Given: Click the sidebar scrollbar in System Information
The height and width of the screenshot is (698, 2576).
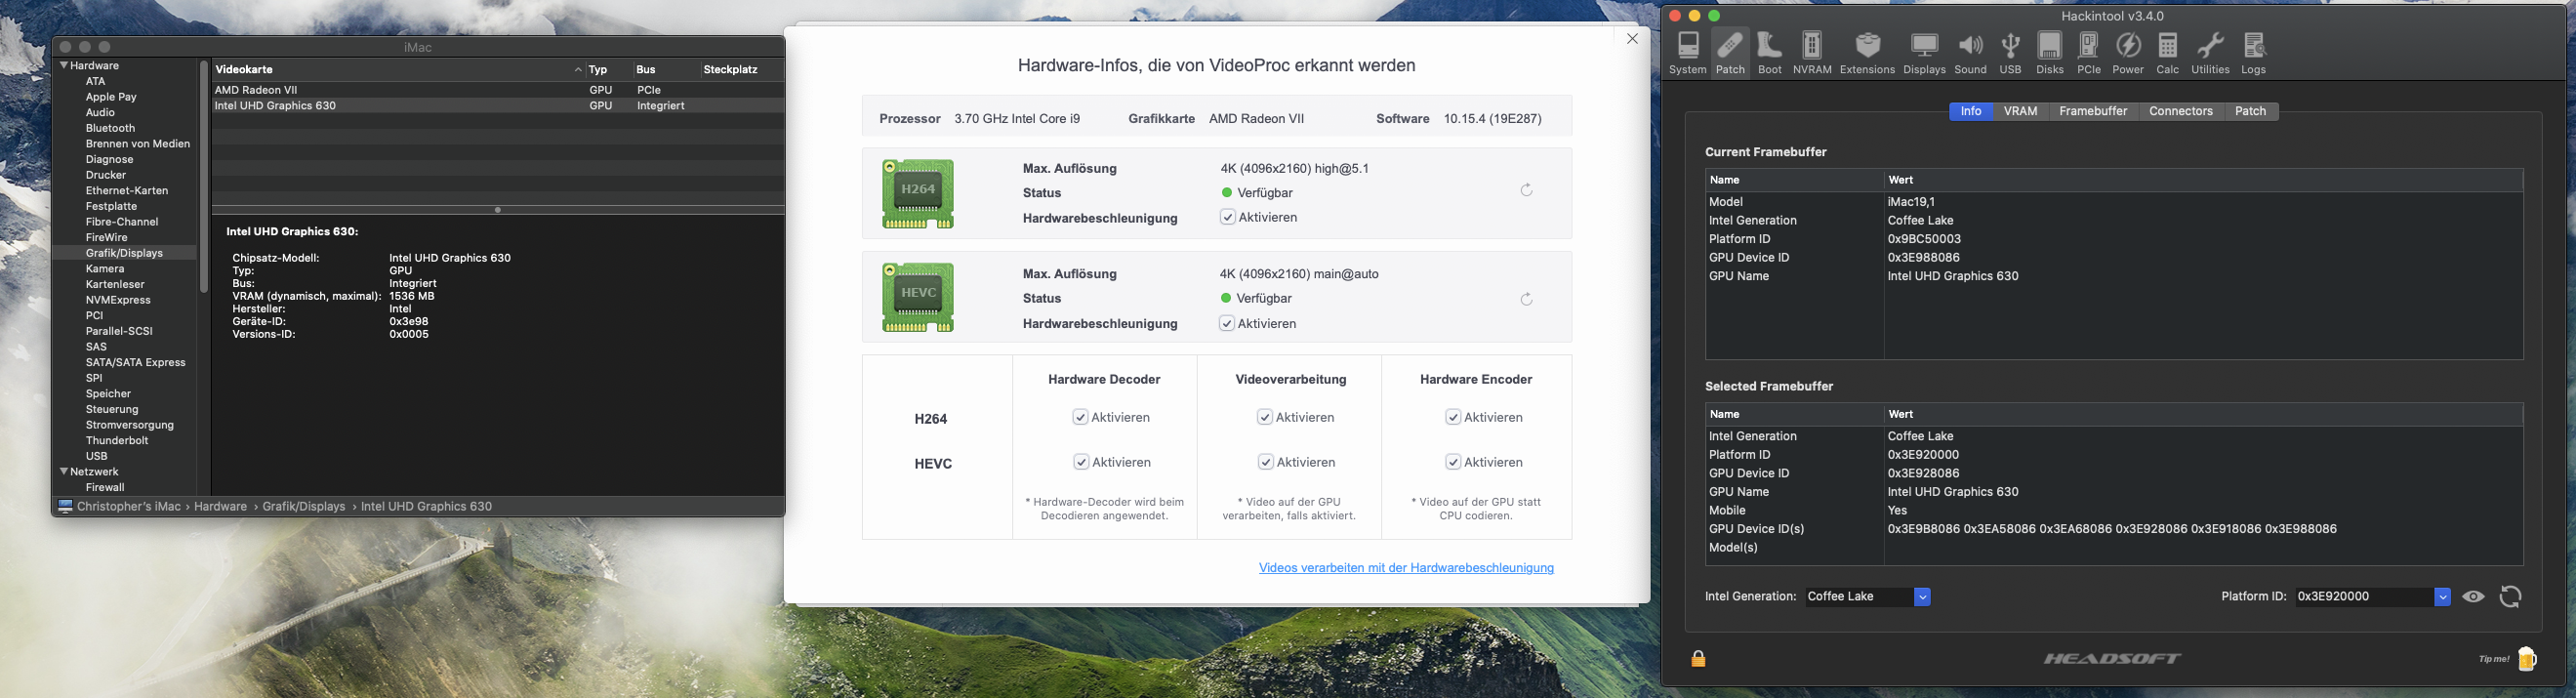Looking at the screenshot, I should [204, 178].
